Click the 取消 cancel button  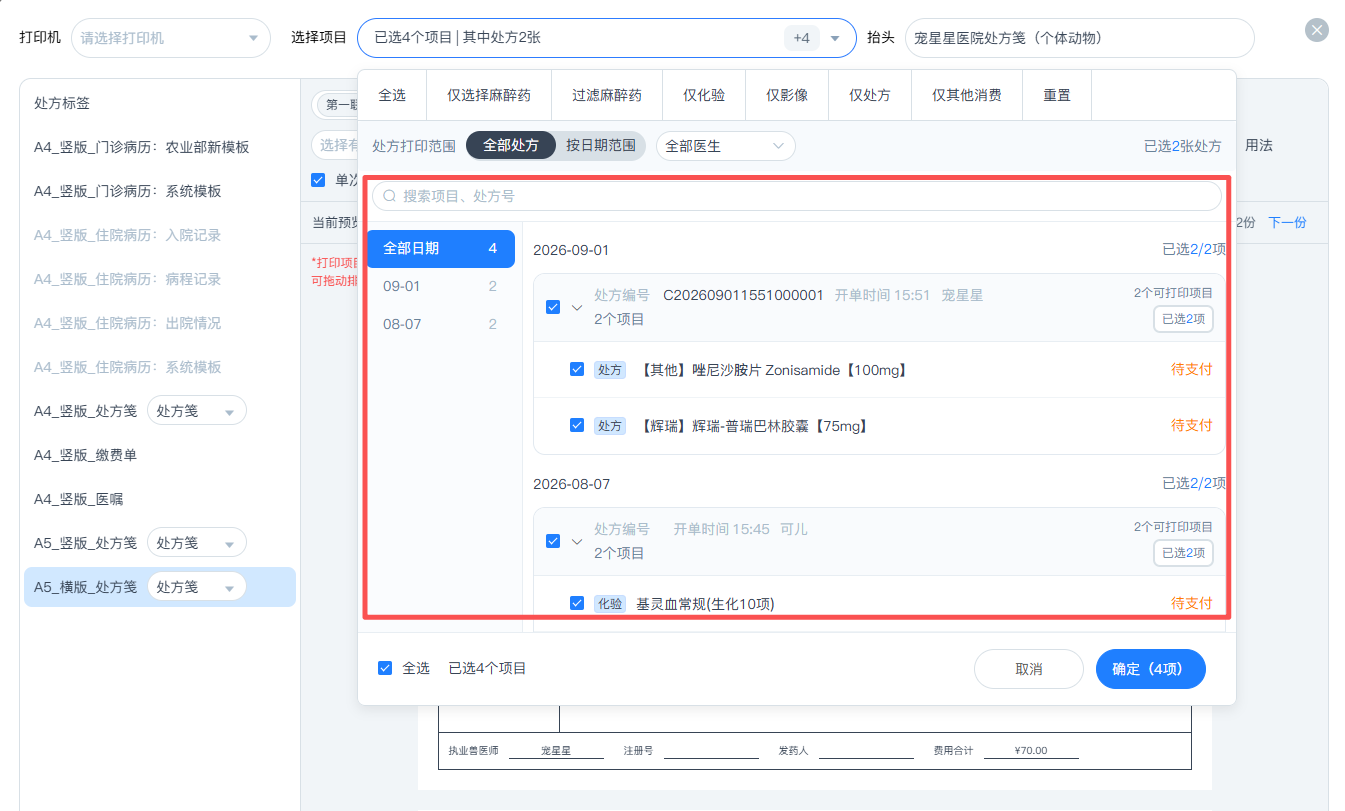(x=1029, y=669)
